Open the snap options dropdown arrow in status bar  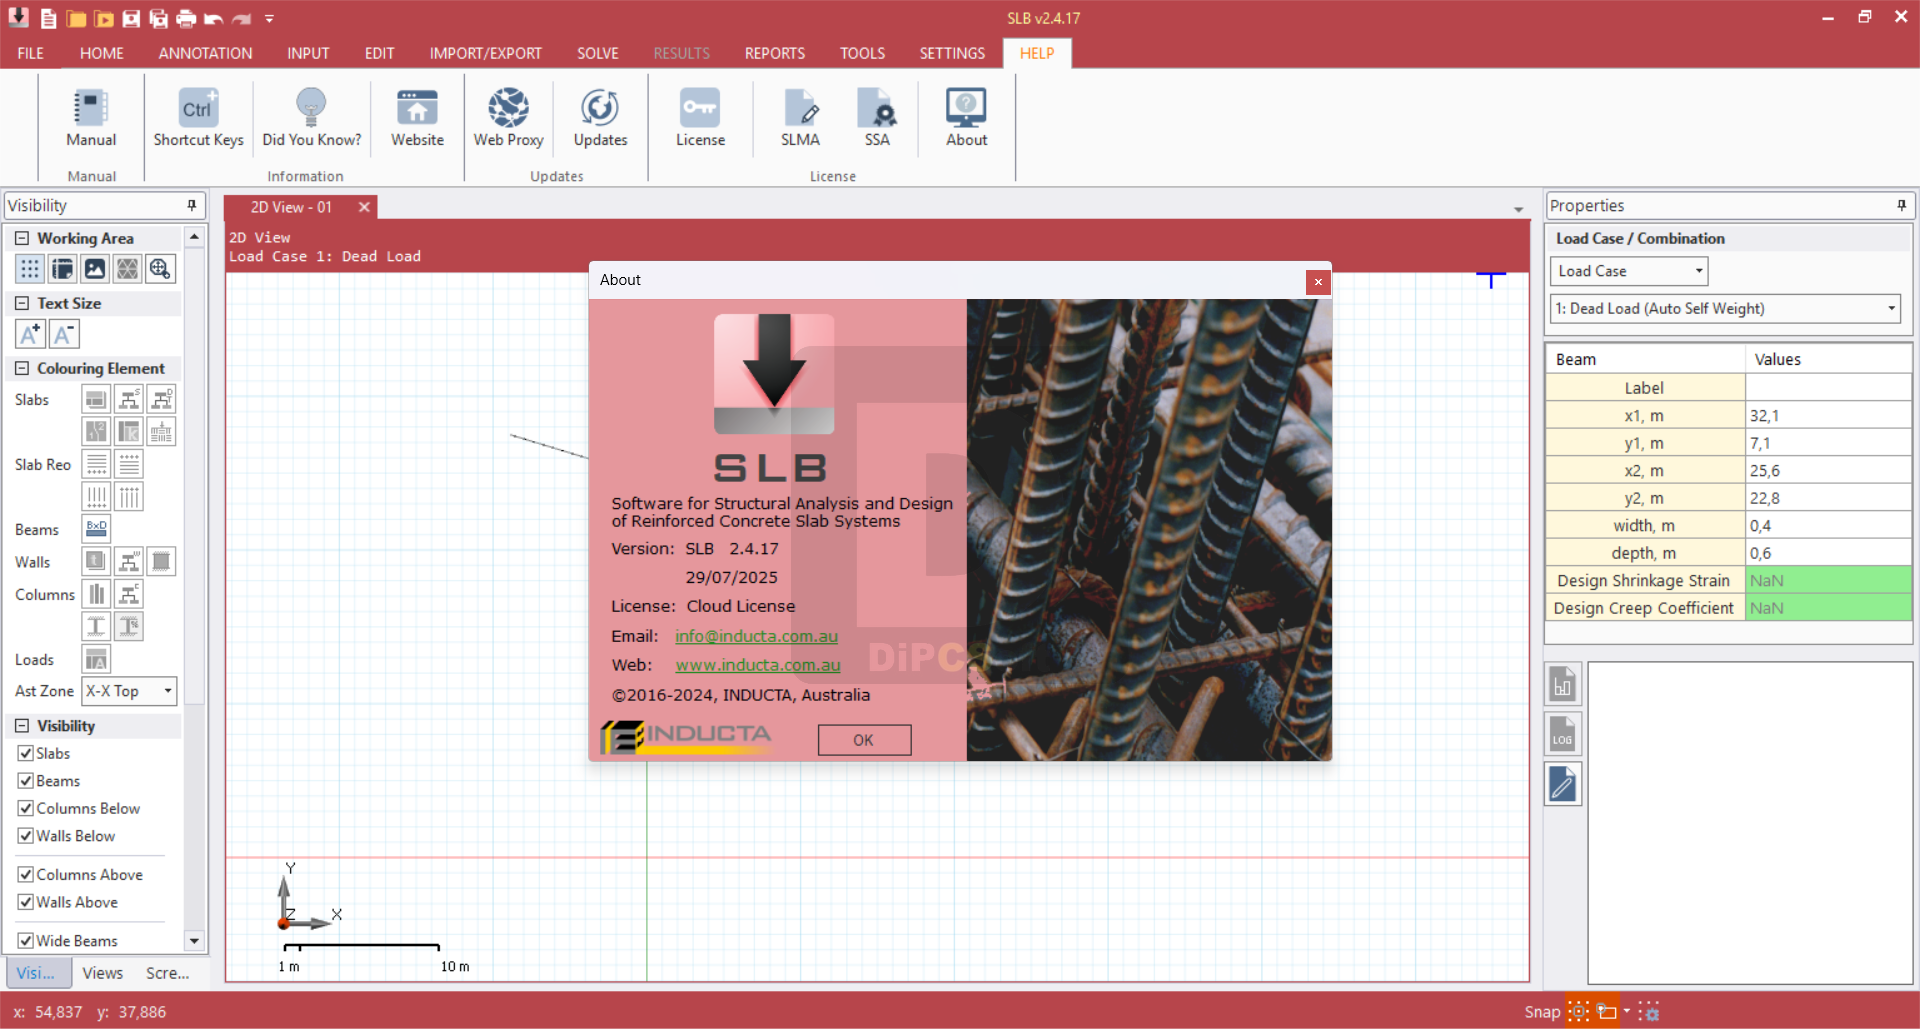1627,1011
